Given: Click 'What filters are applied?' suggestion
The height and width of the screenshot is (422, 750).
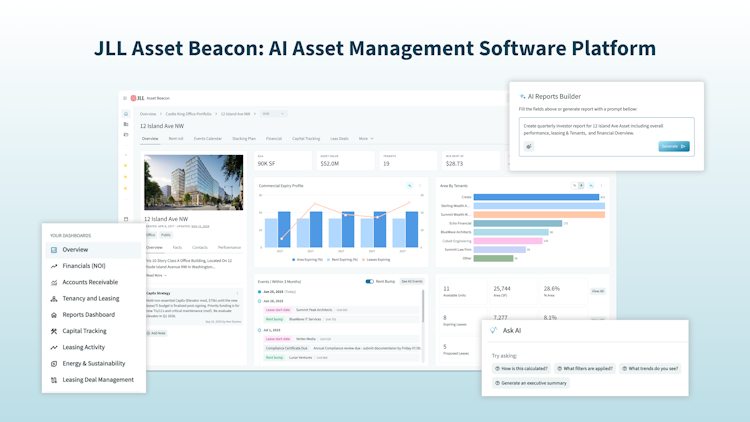Looking at the screenshot, I should (585, 368).
